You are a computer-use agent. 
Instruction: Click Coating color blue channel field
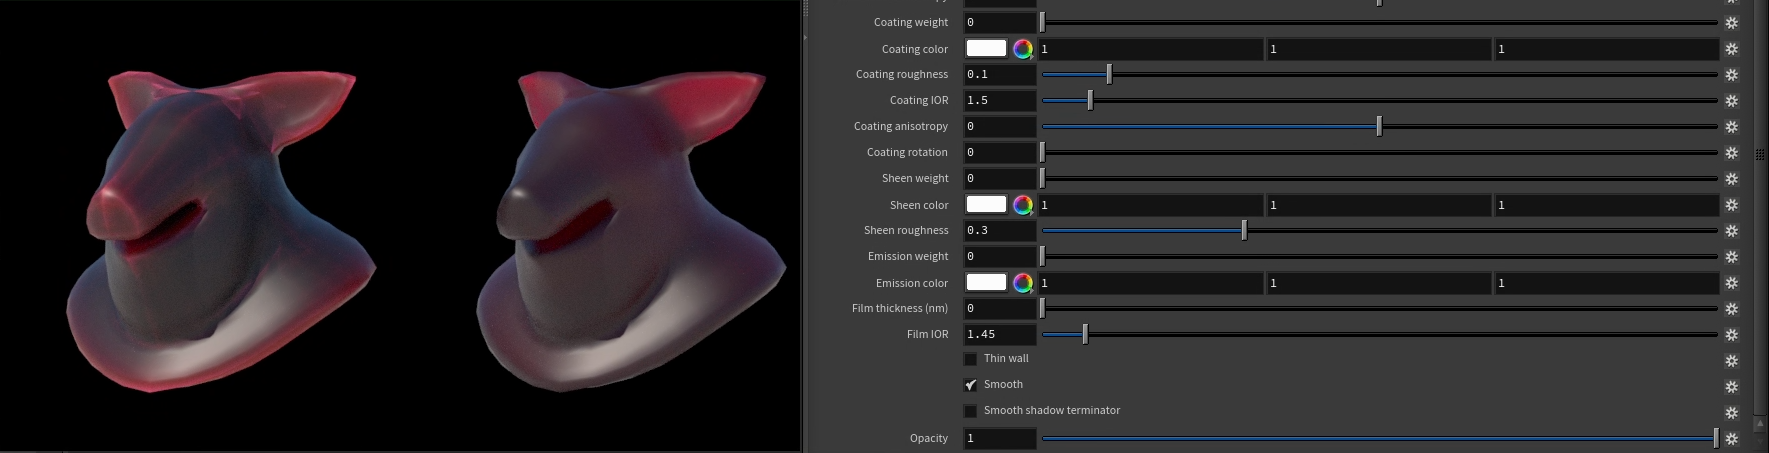point(1607,49)
